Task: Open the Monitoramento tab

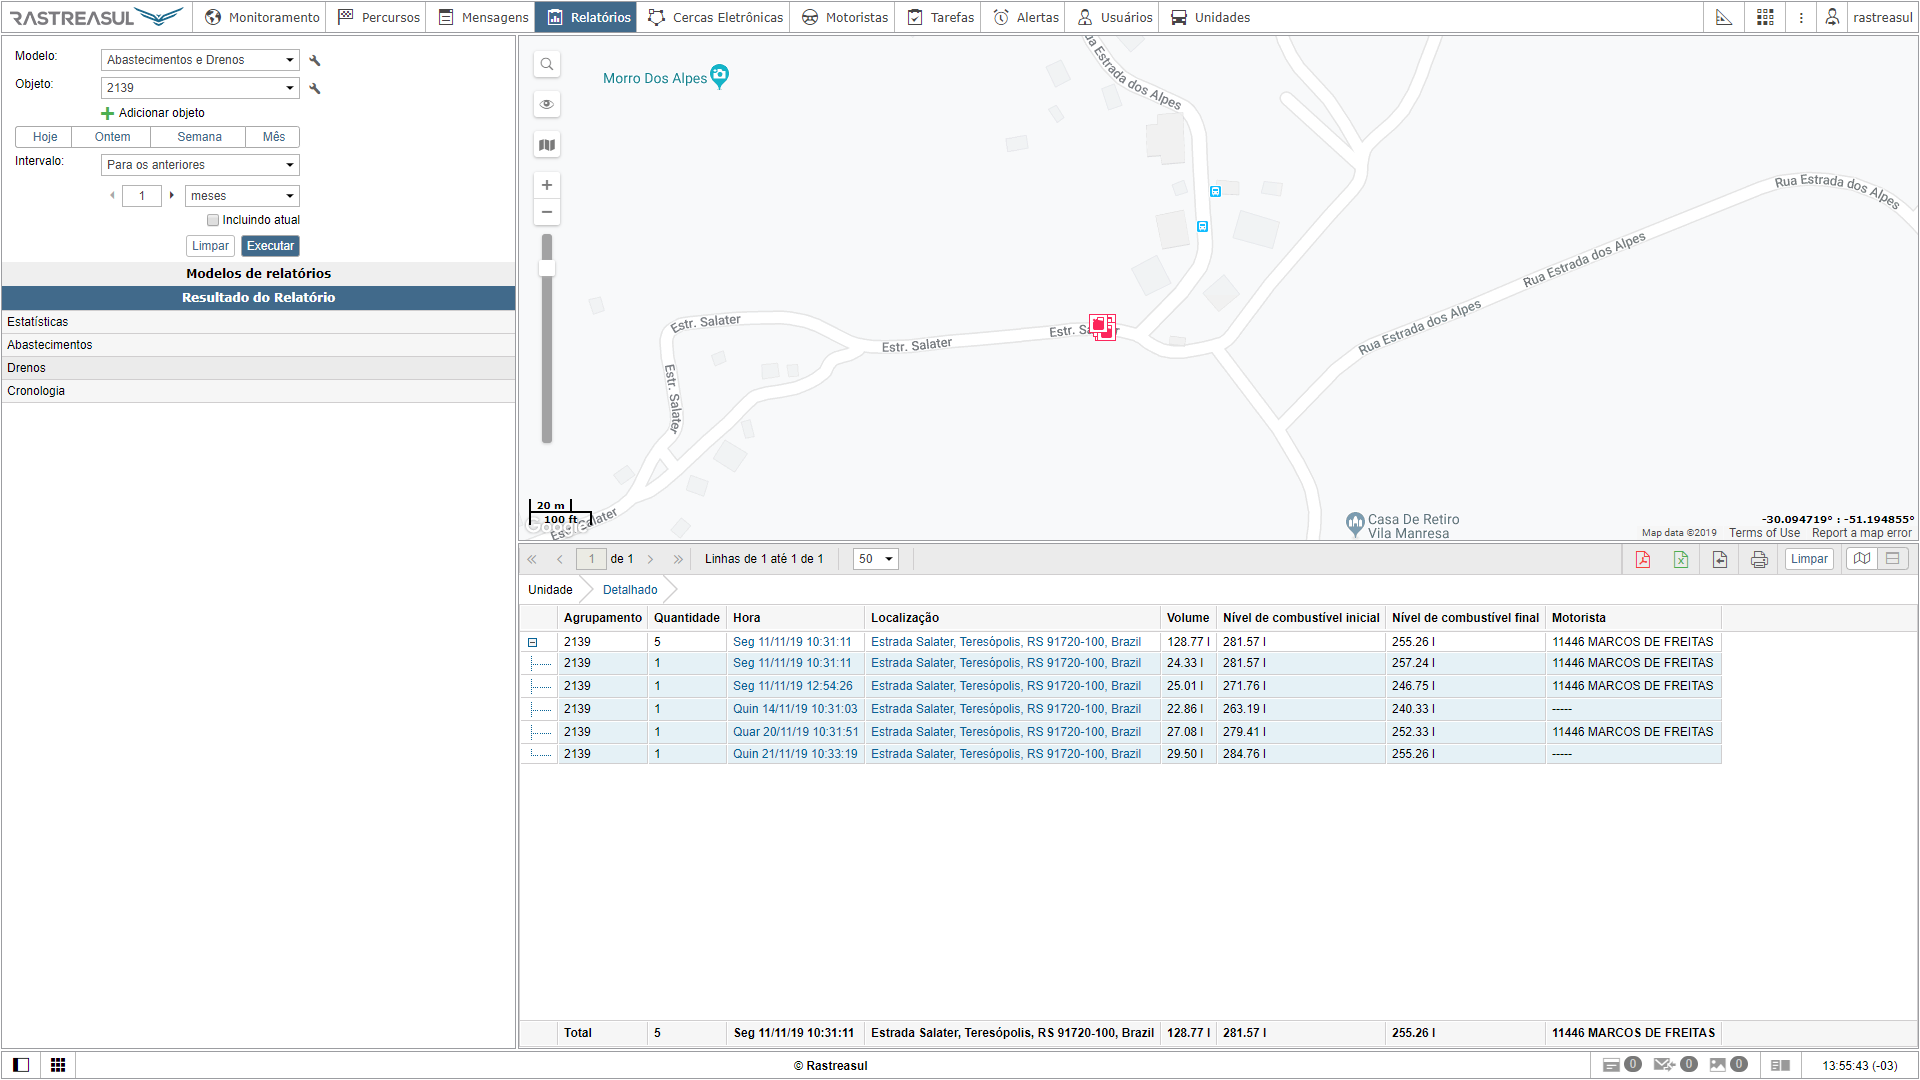Action: tap(262, 17)
